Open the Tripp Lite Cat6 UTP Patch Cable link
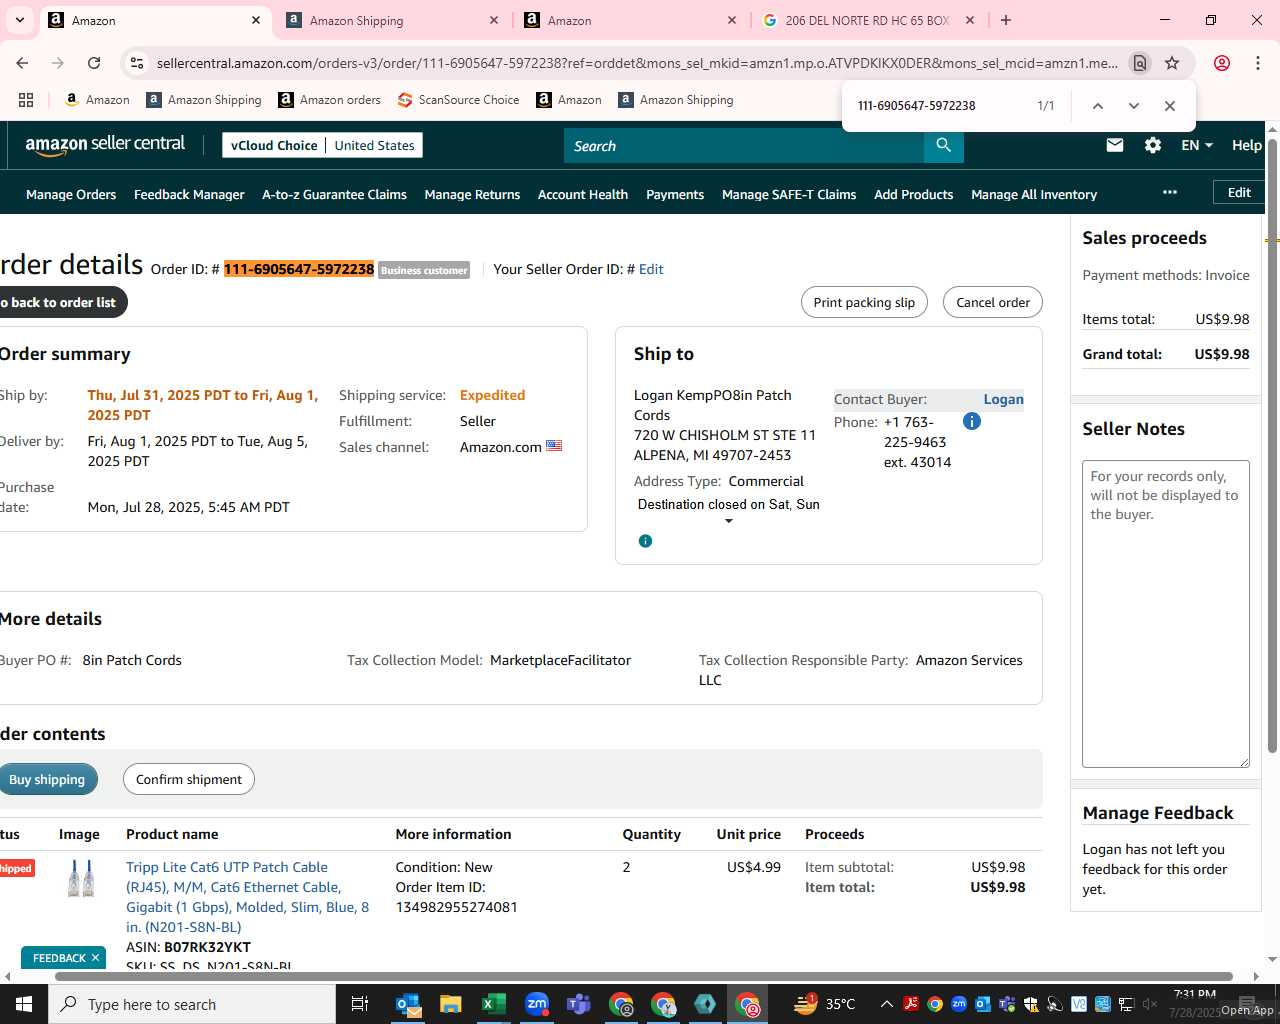Viewport: 1280px width, 1024px height. pyautogui.click(x=247, y=897)
